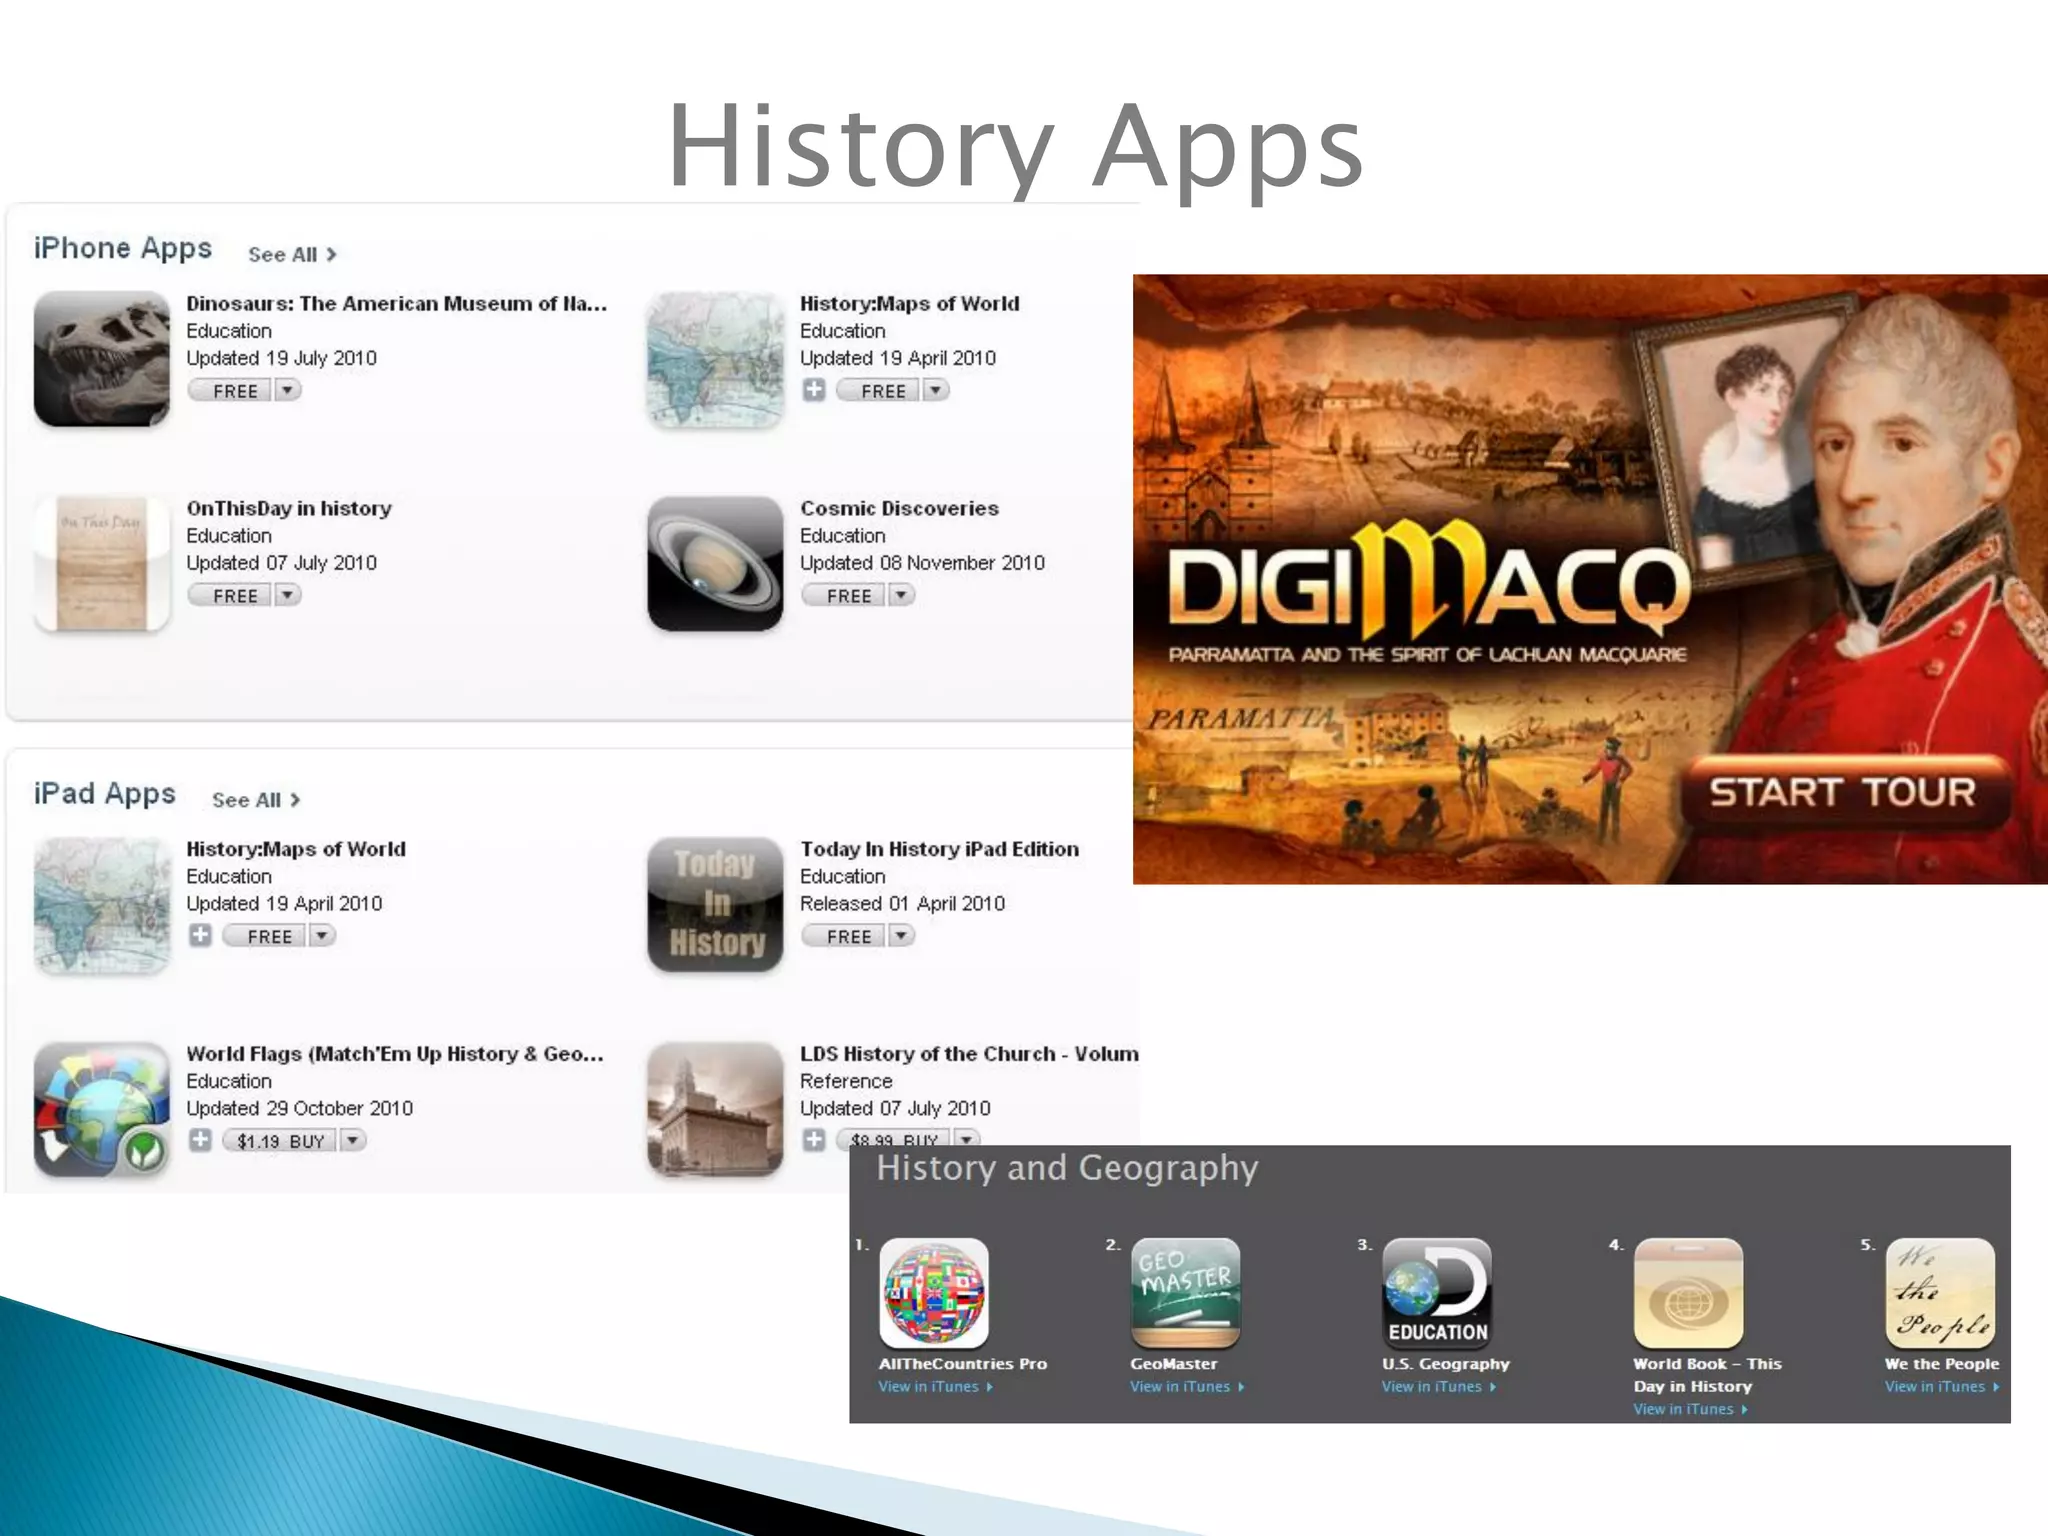Get Today In History iPad Edition FREE
Viewport: 2048px width, 1536px height.
click(845, 935)
